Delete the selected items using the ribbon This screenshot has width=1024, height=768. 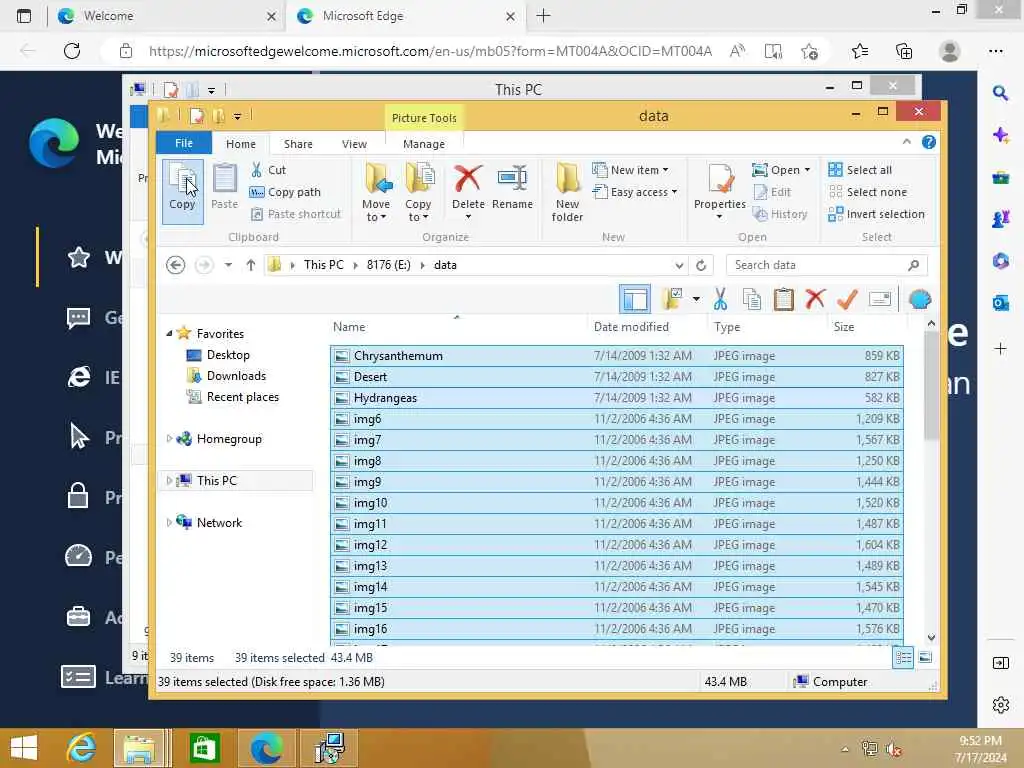(x=468, y=191)
